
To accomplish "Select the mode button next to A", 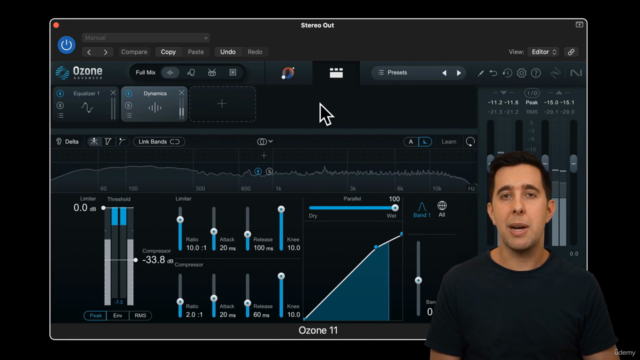I will [424, 142].
